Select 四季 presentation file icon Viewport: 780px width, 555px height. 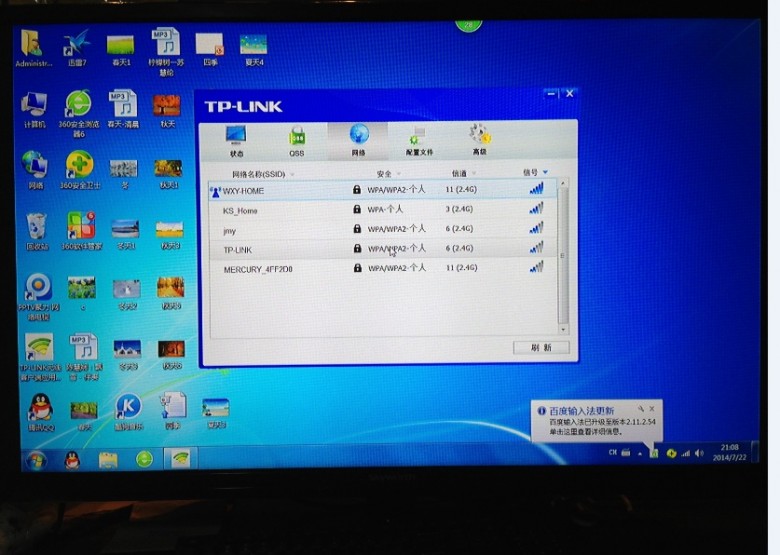tap(210, 50)
